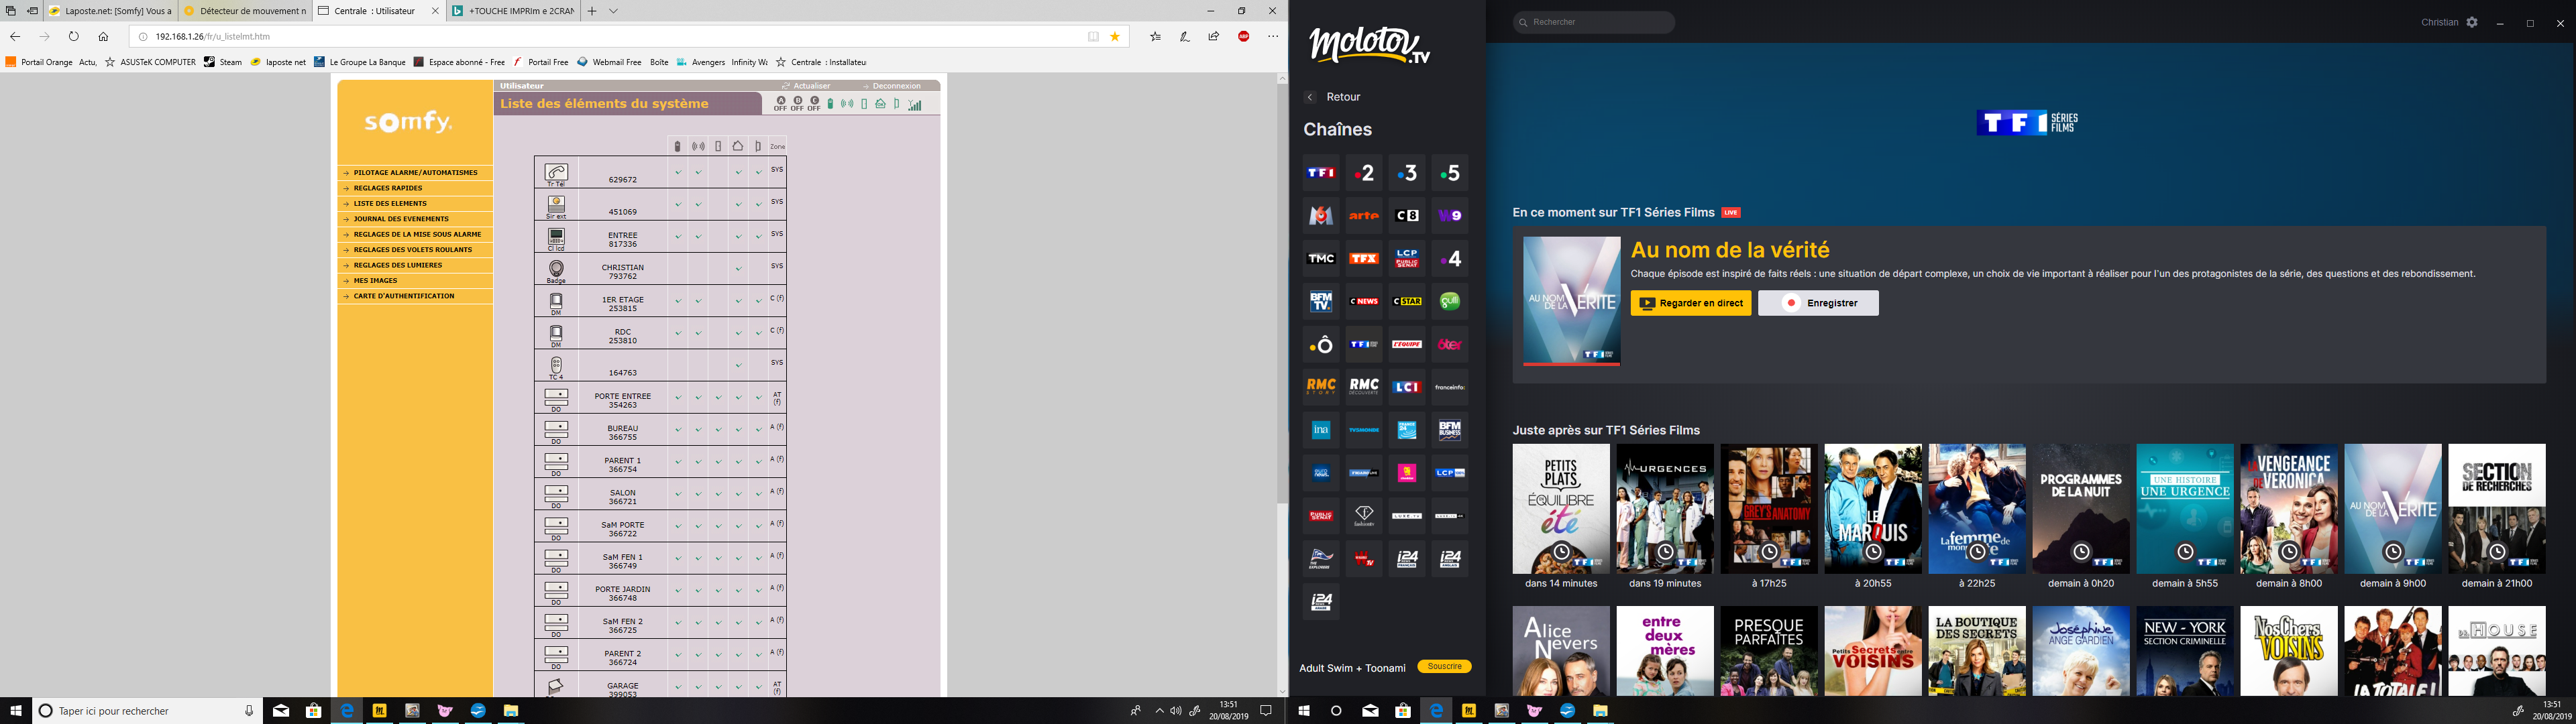
Task: Open the LCI channel tile
Action: (1407, 387)
